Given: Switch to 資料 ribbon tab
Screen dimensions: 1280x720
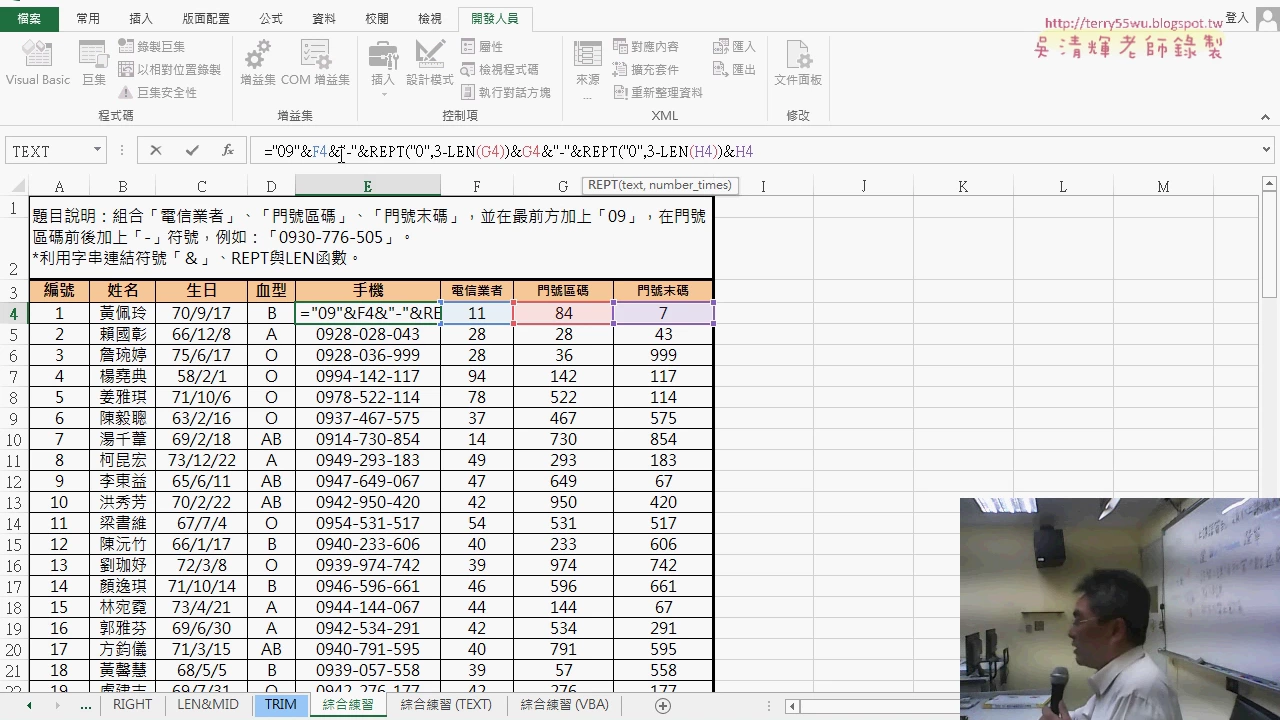Looking at the screenshot, I should pos(324,18).
